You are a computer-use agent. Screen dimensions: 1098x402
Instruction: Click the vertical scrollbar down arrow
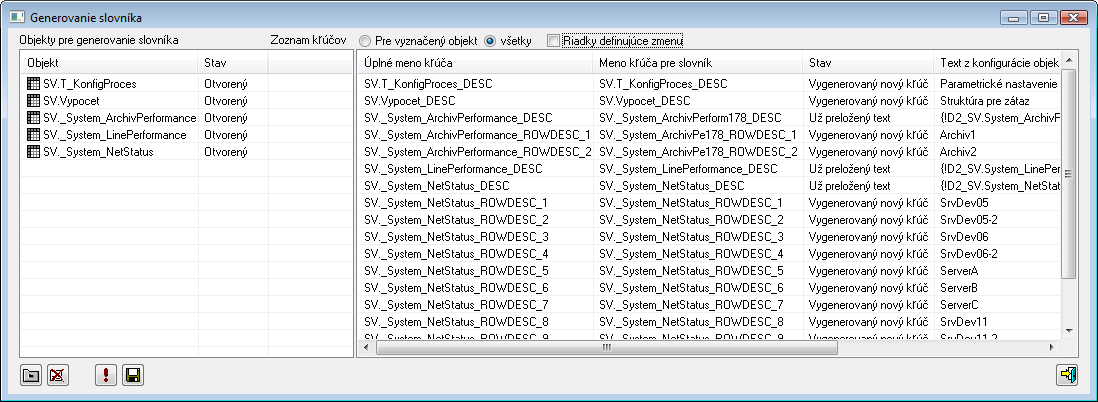pos(1069,329)
